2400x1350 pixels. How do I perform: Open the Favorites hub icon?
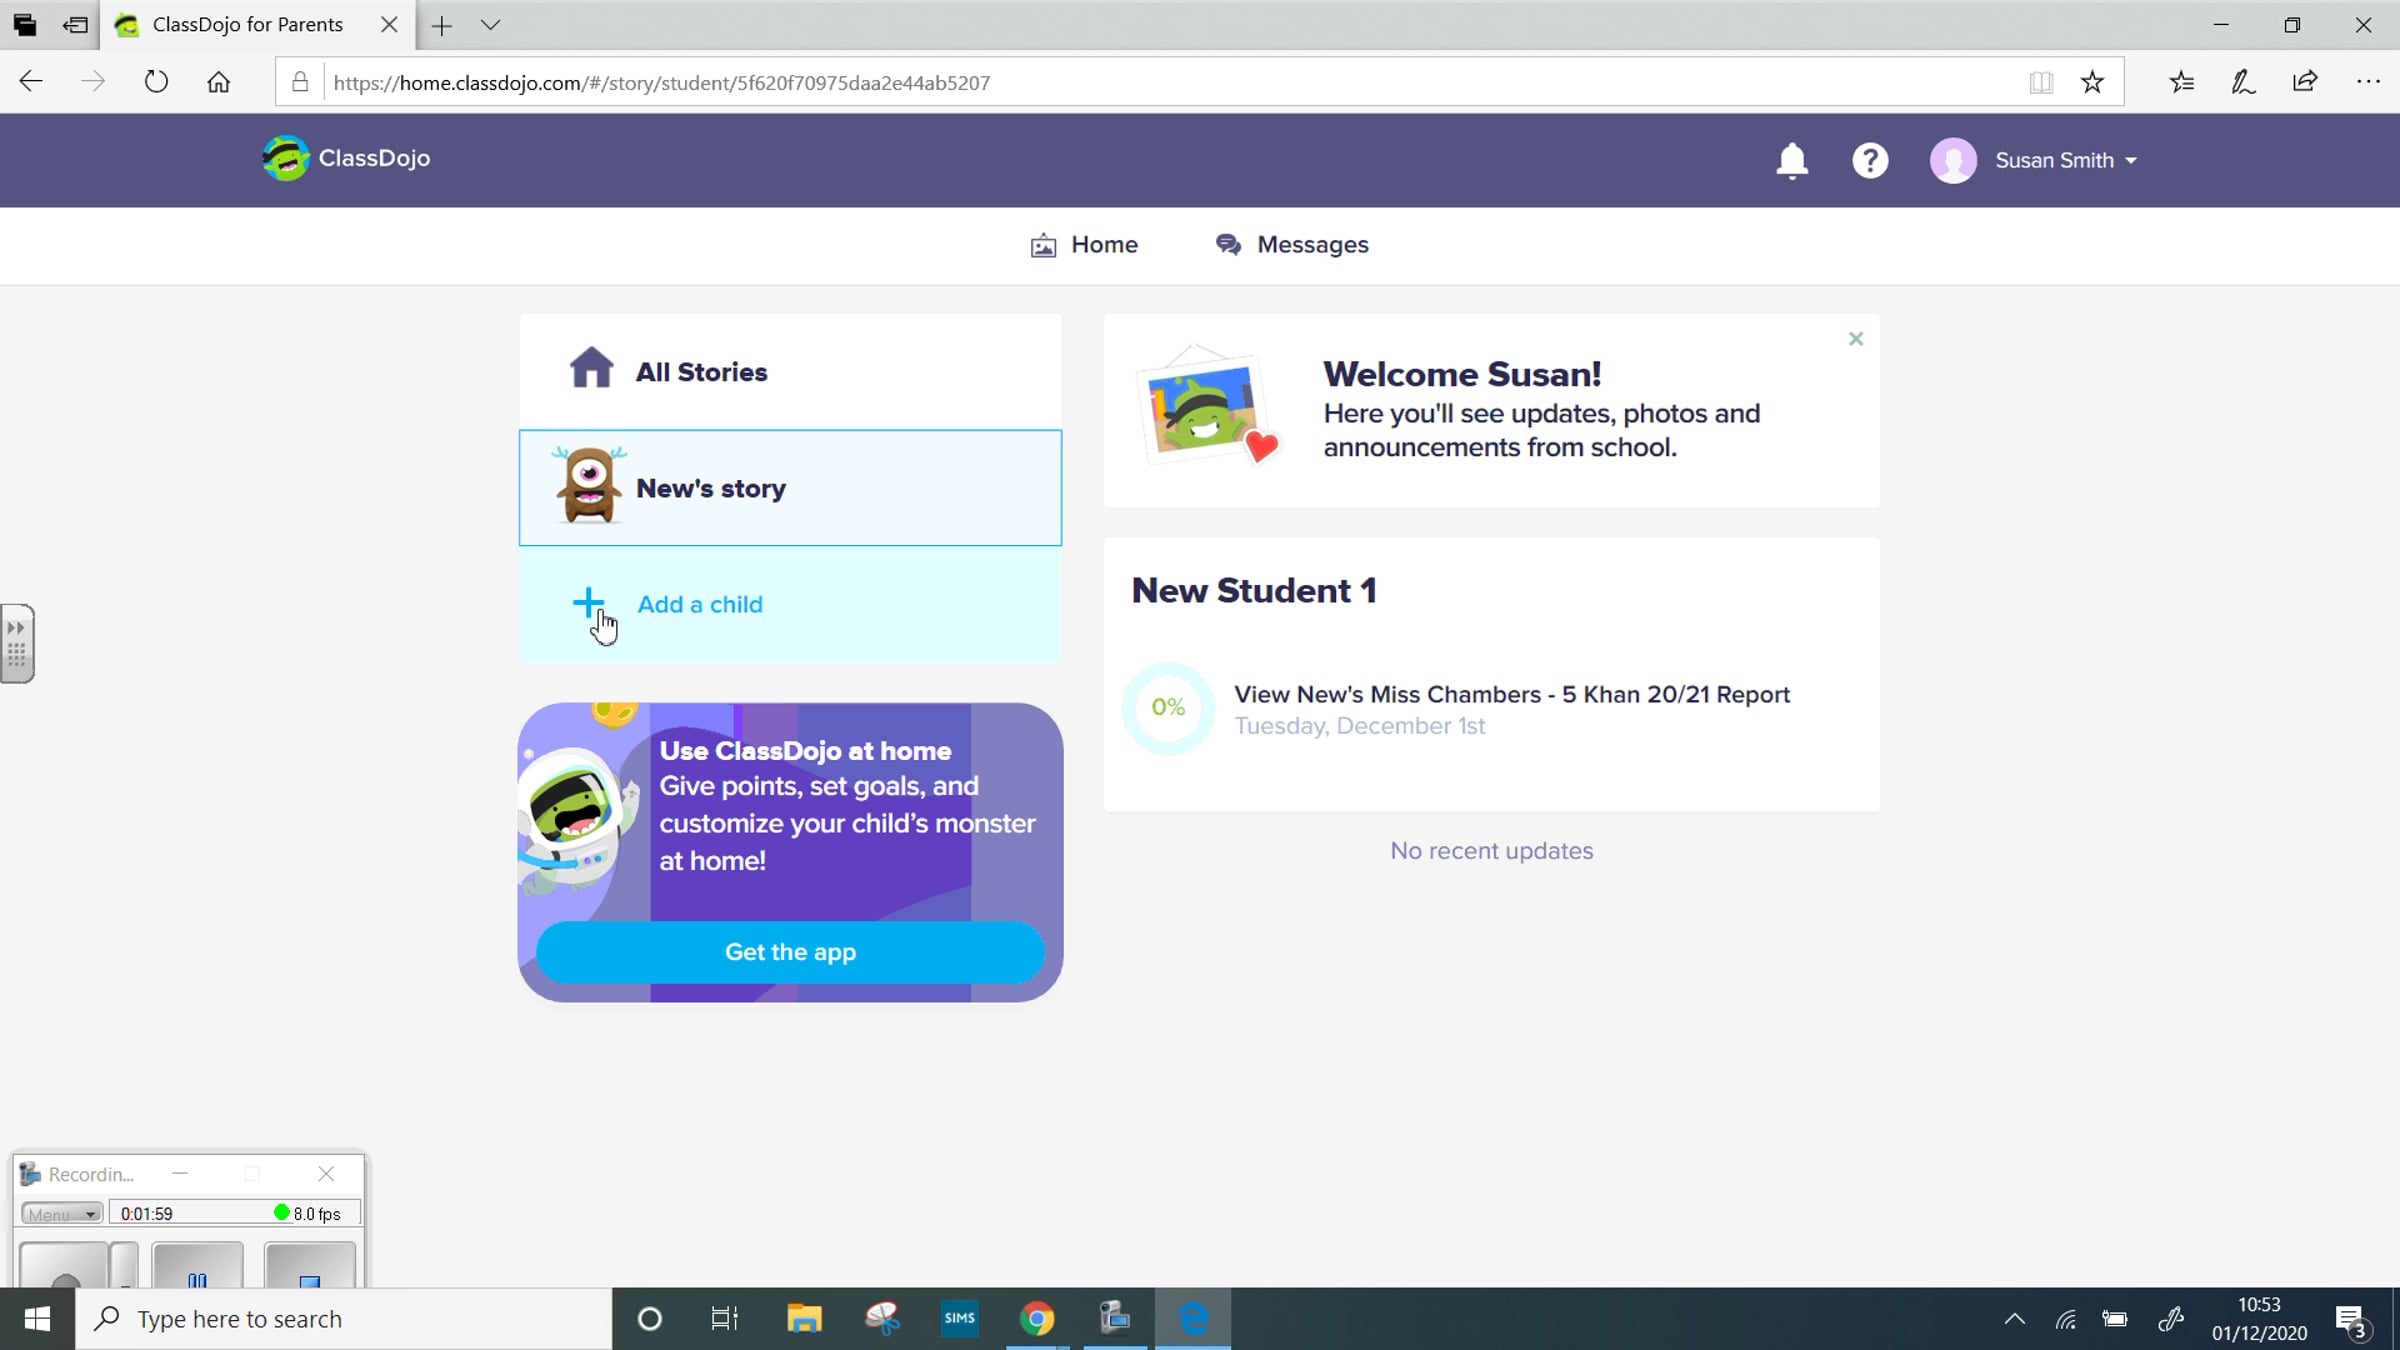(2182, 82)
